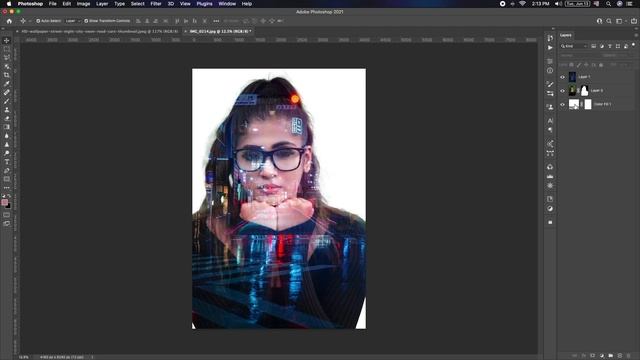Screen dimensions: 640x360
Task: Toggle Quick Mask mode icon
Action: (x=7, y=215)
